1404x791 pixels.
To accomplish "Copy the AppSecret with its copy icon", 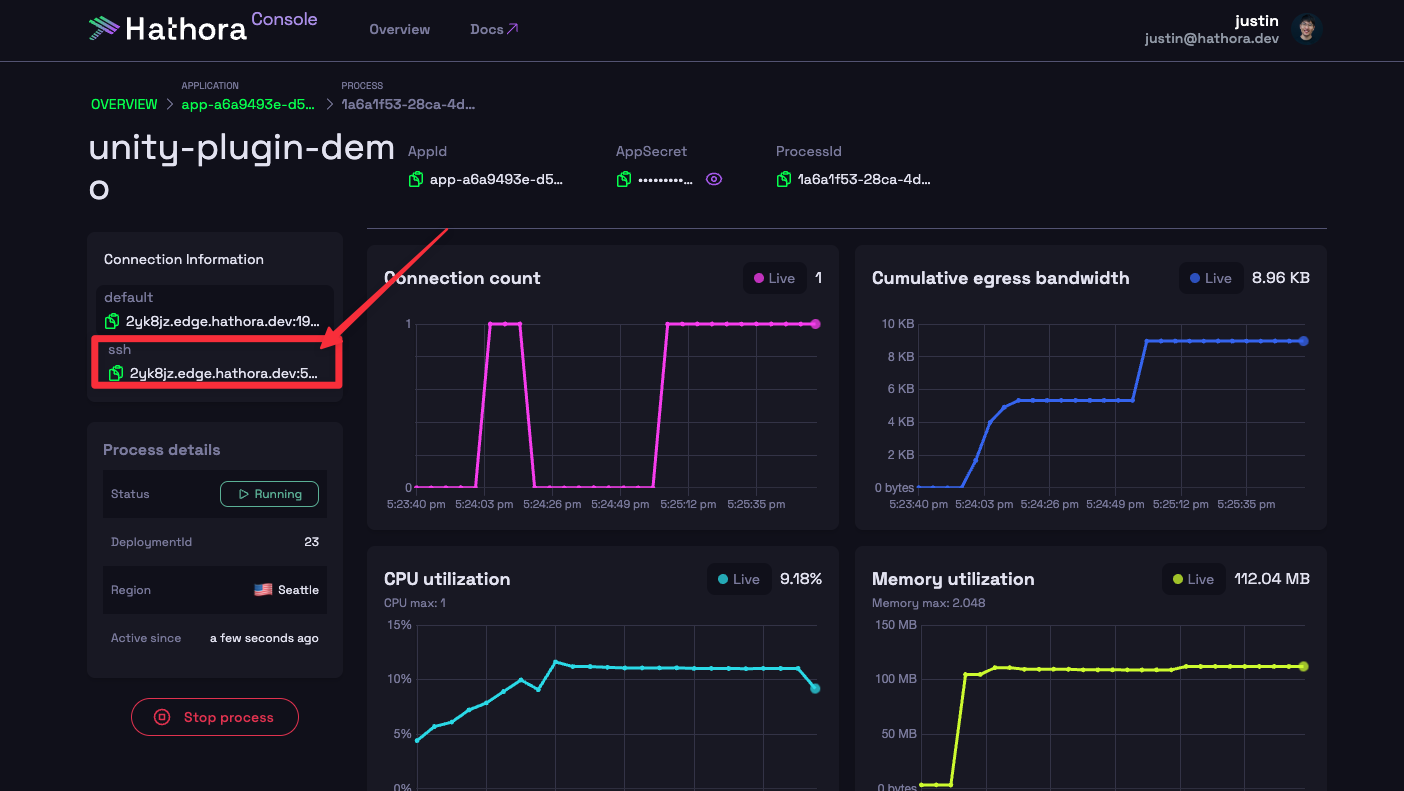I will click(624, 180).
